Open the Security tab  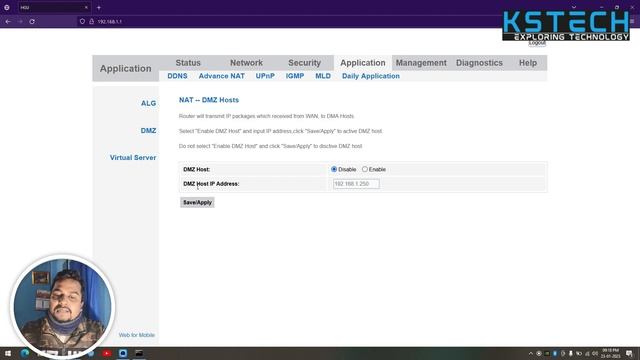click(304, 63)
